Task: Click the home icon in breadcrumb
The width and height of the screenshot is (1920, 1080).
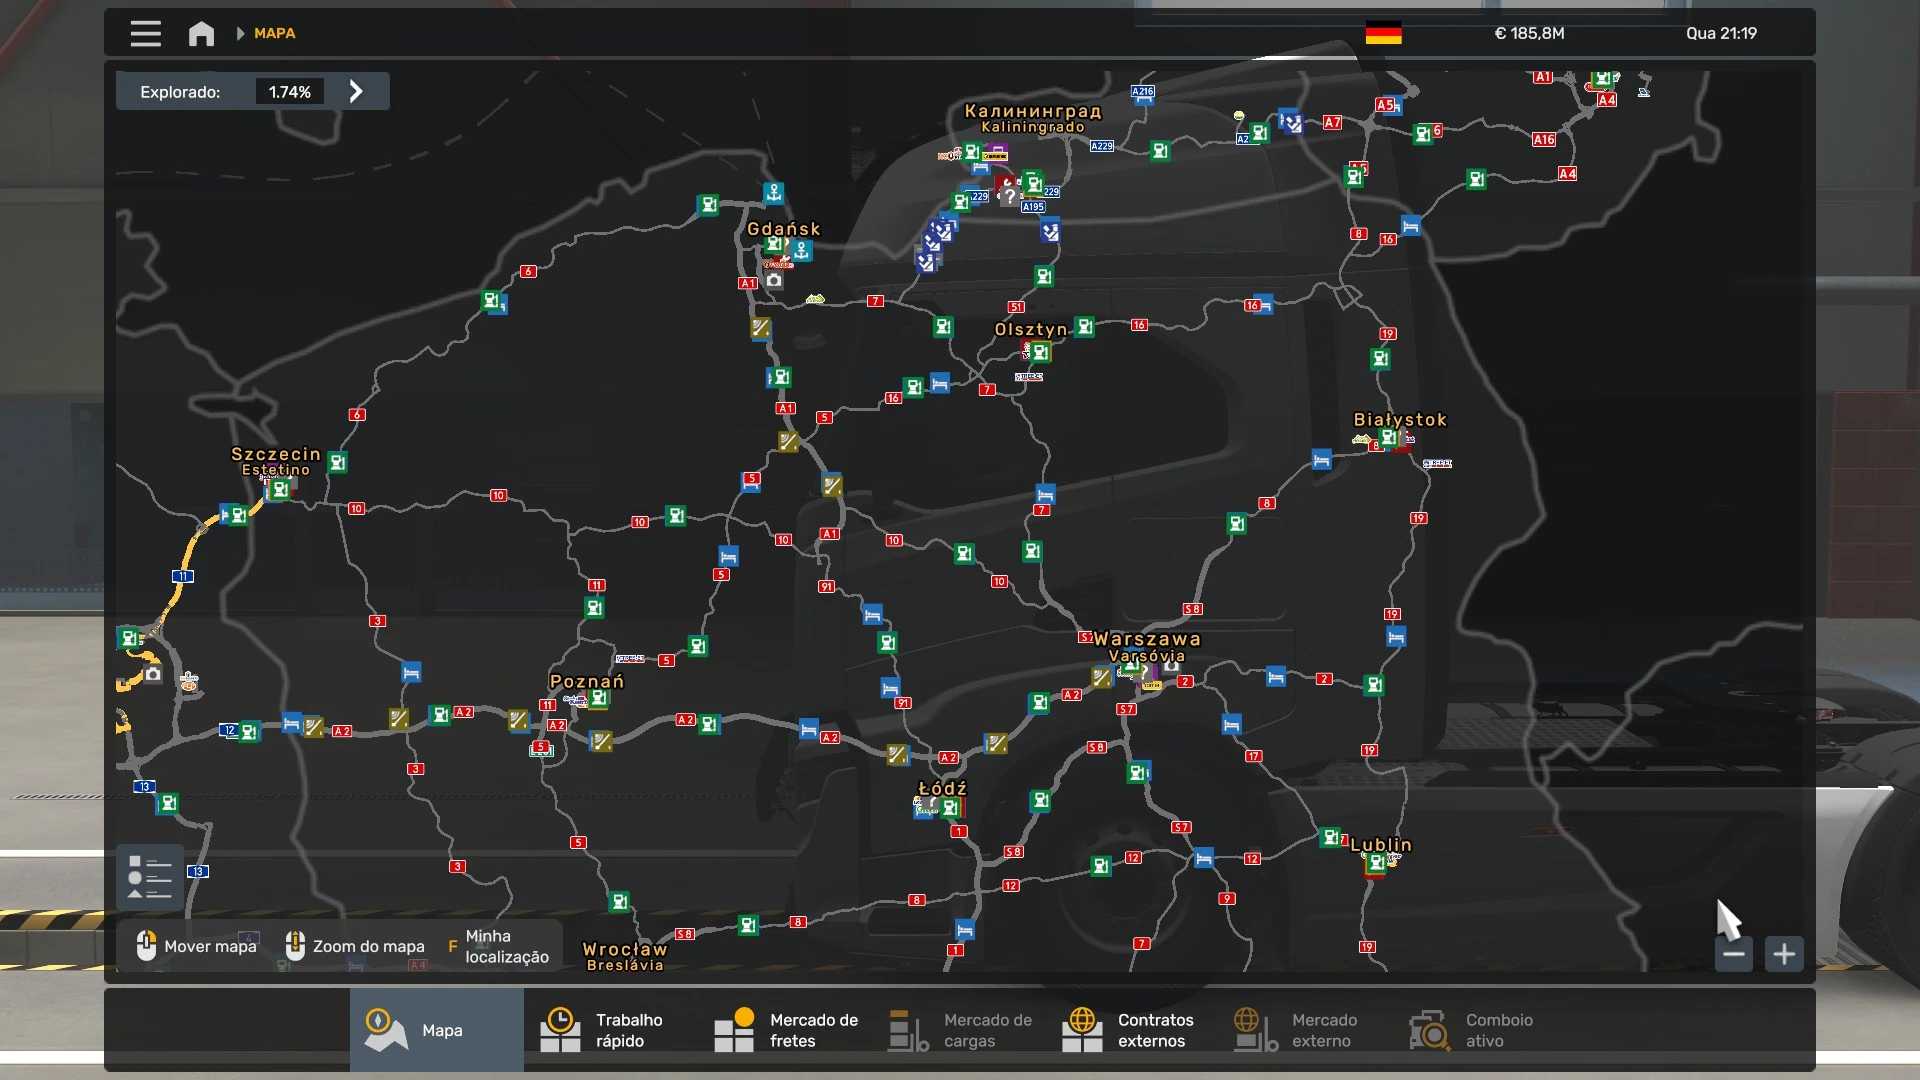Action: click(x=201, y=34)
